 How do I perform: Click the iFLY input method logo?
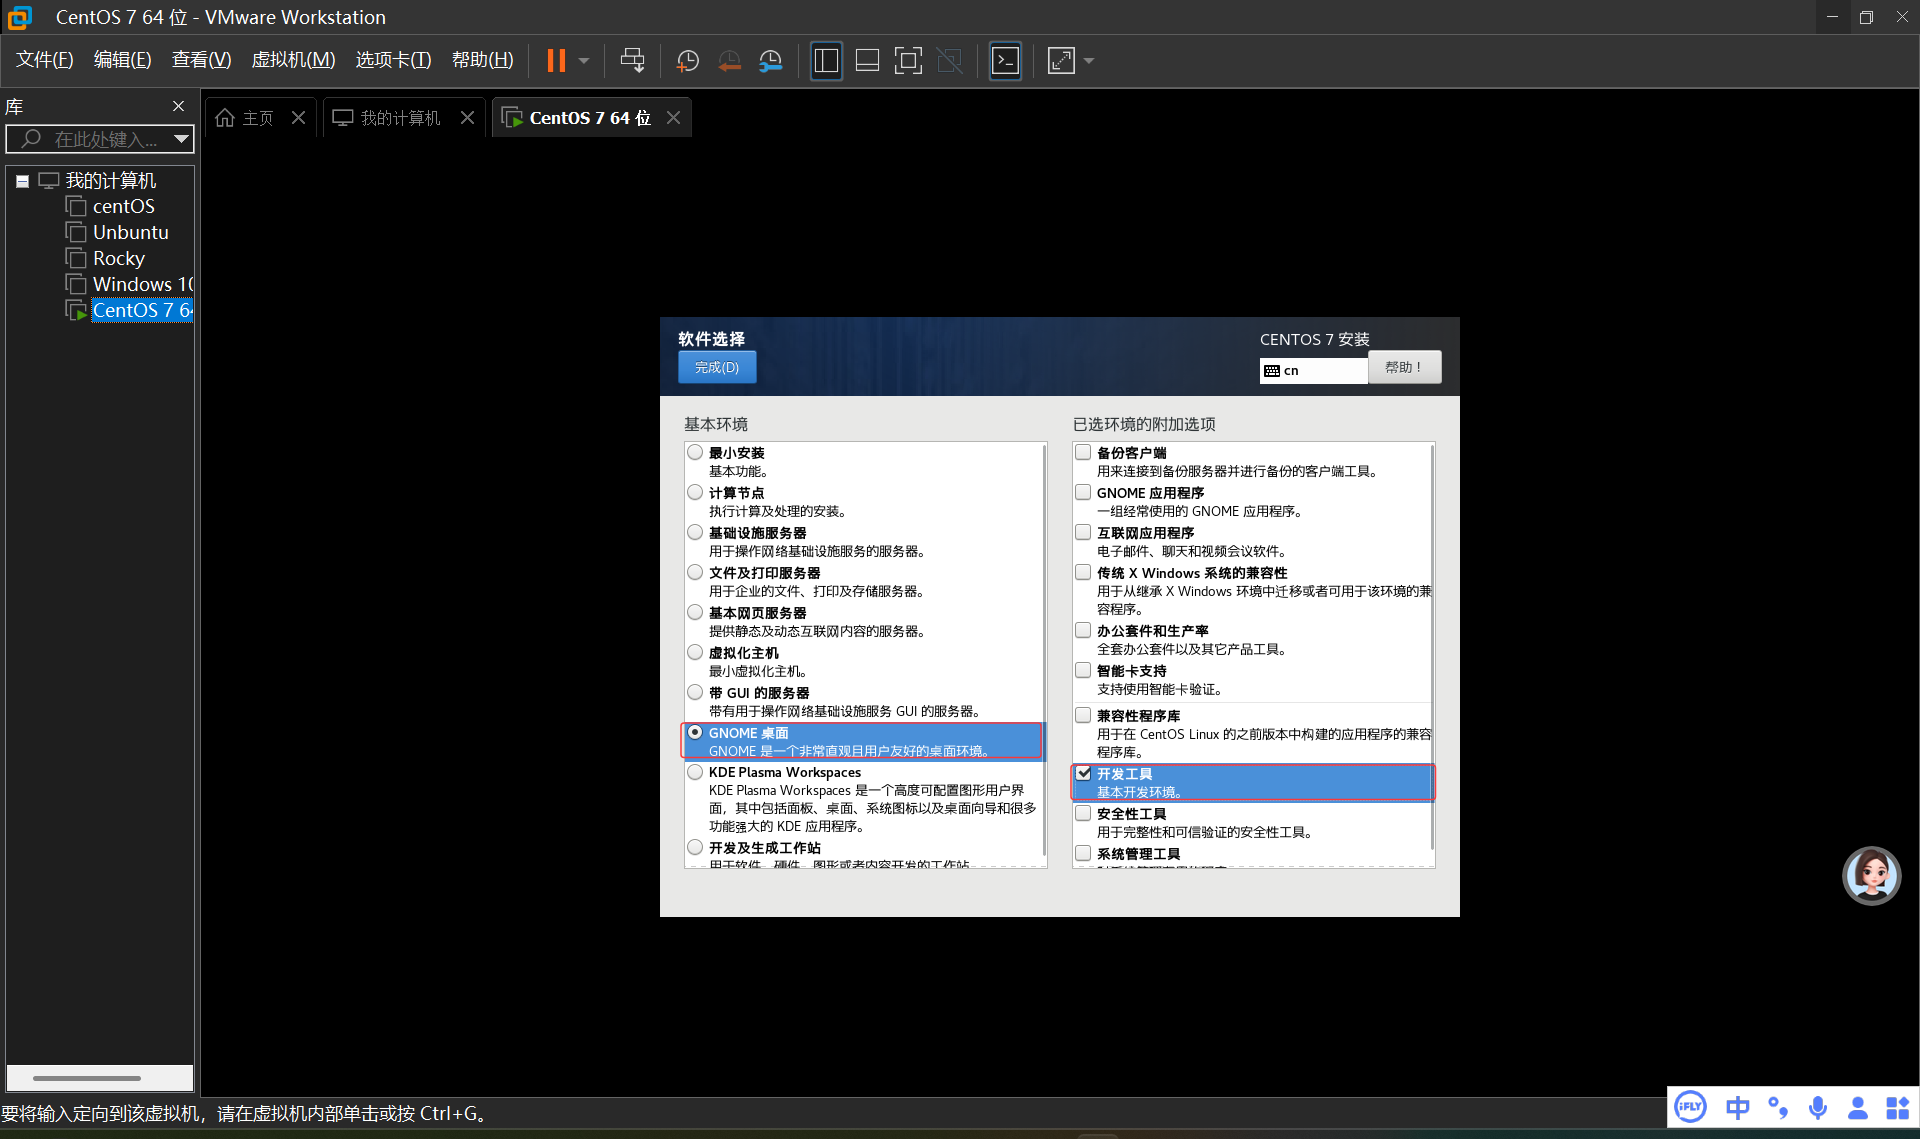(x=1691, y=1107)
